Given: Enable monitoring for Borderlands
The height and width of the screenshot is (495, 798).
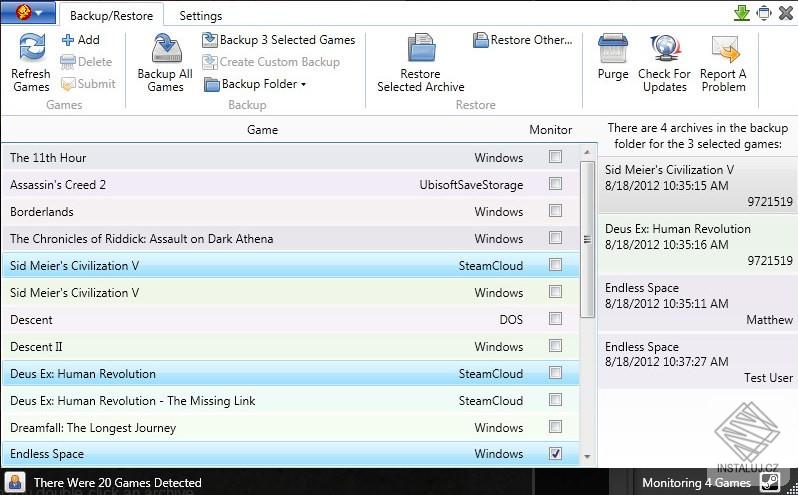Looking at the screenshot, I should (x=555, y=211).
